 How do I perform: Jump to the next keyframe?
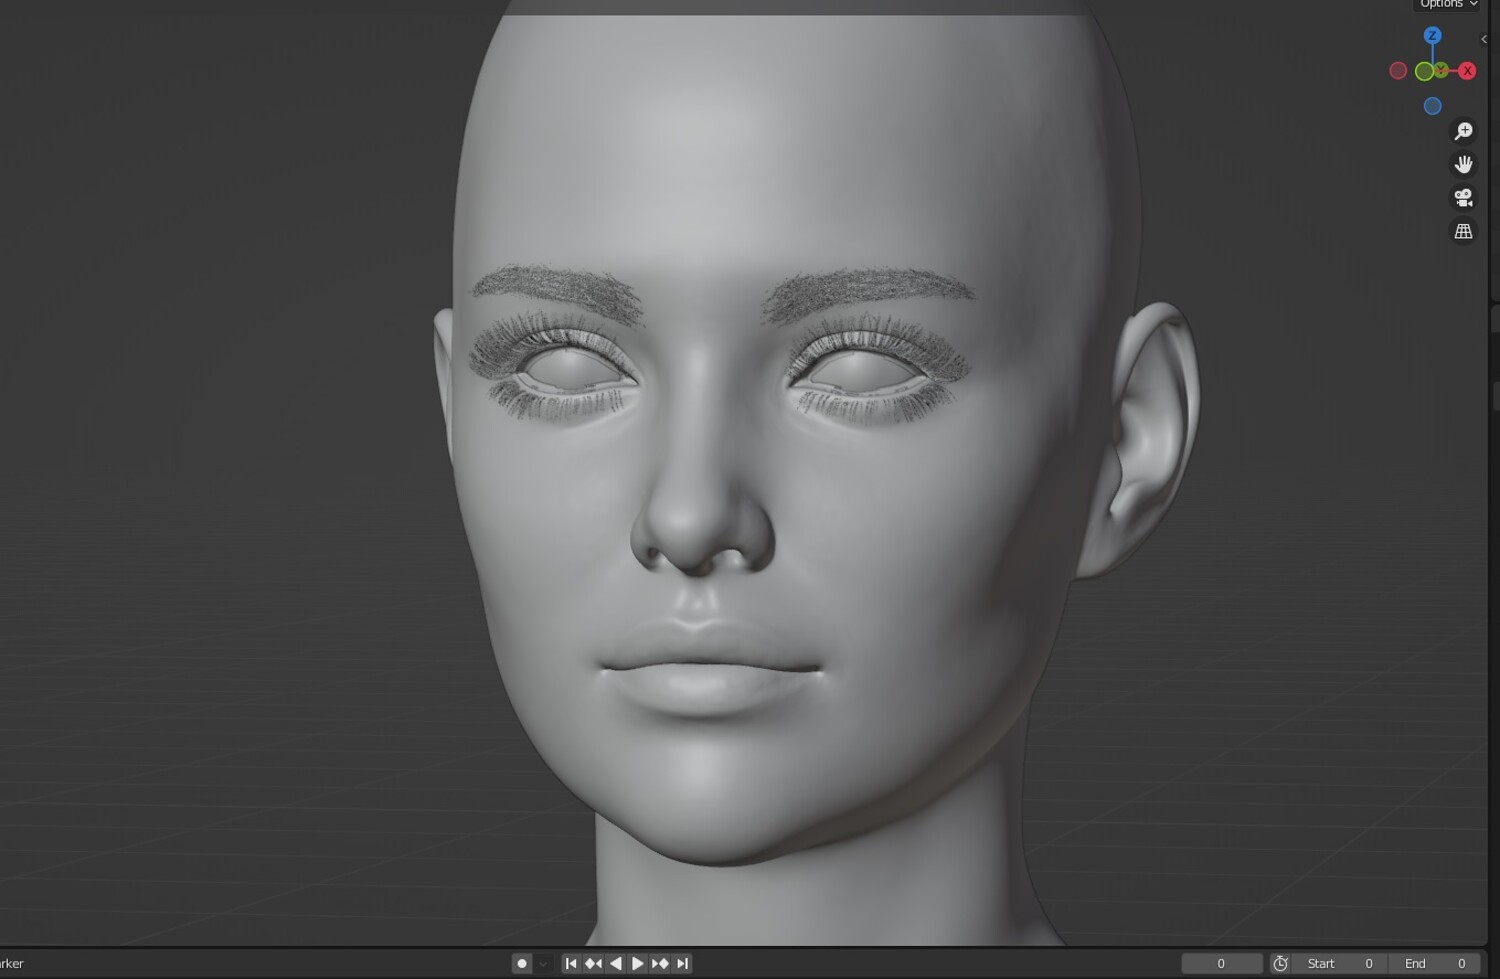coord(660,964)
